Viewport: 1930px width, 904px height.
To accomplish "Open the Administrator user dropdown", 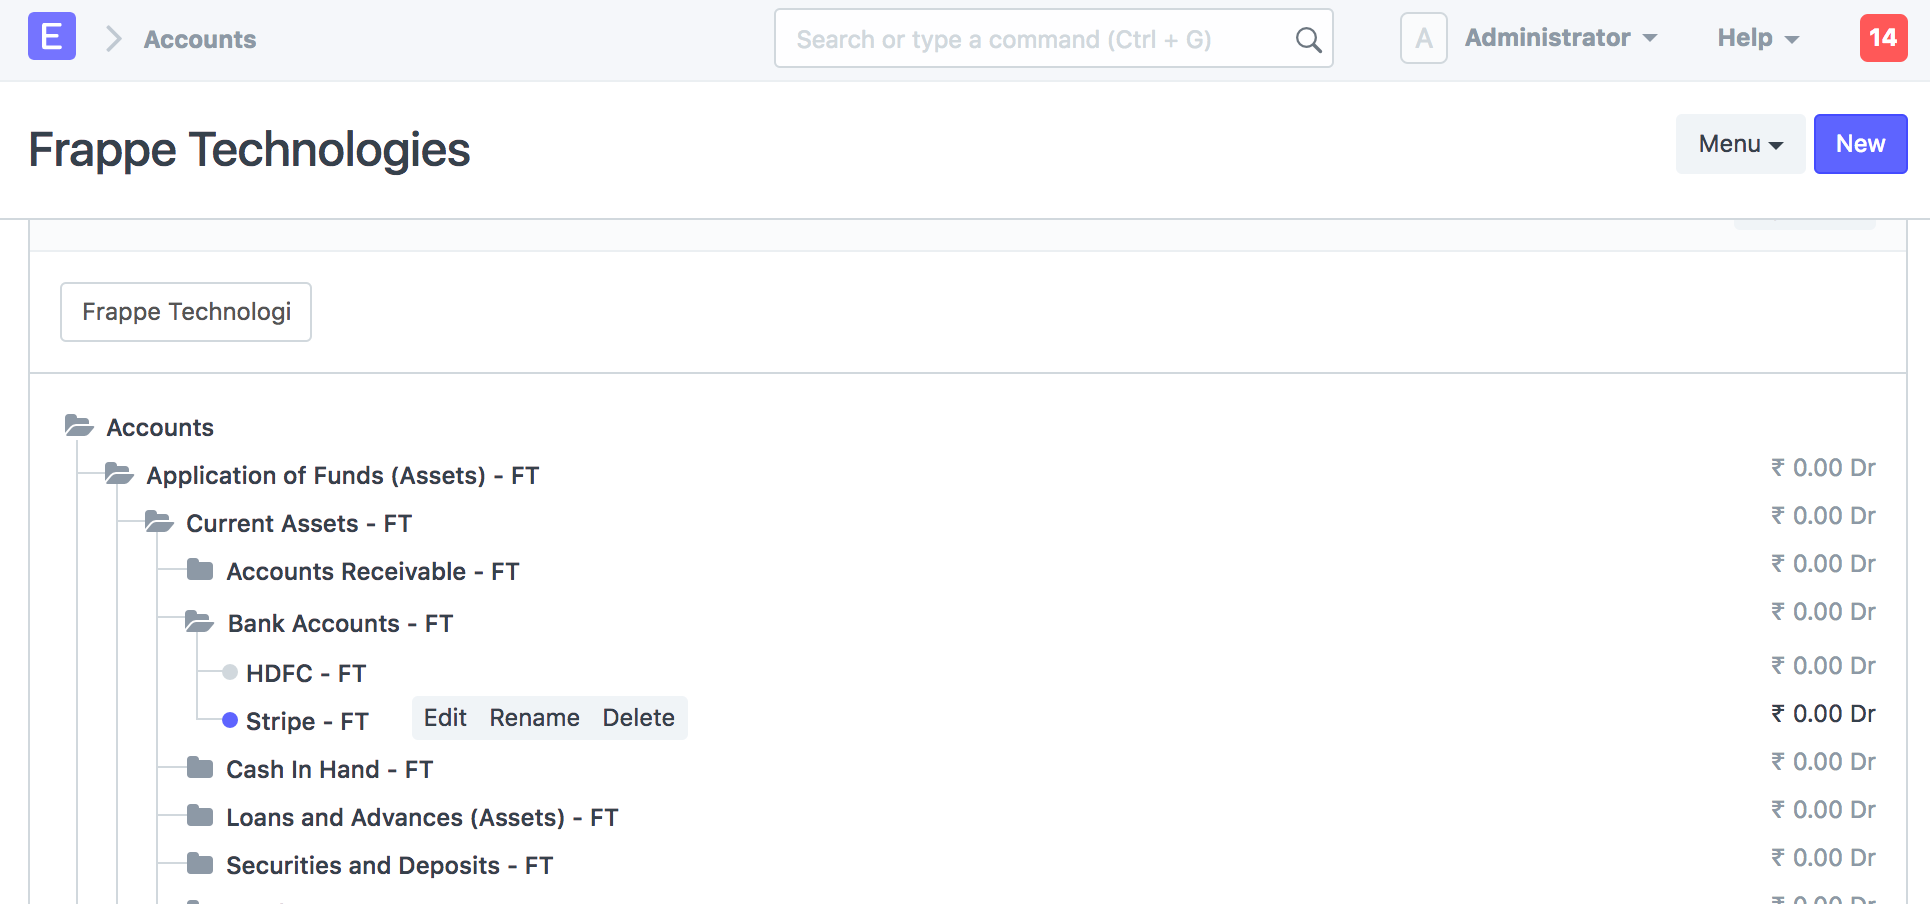I will 1560,38.
